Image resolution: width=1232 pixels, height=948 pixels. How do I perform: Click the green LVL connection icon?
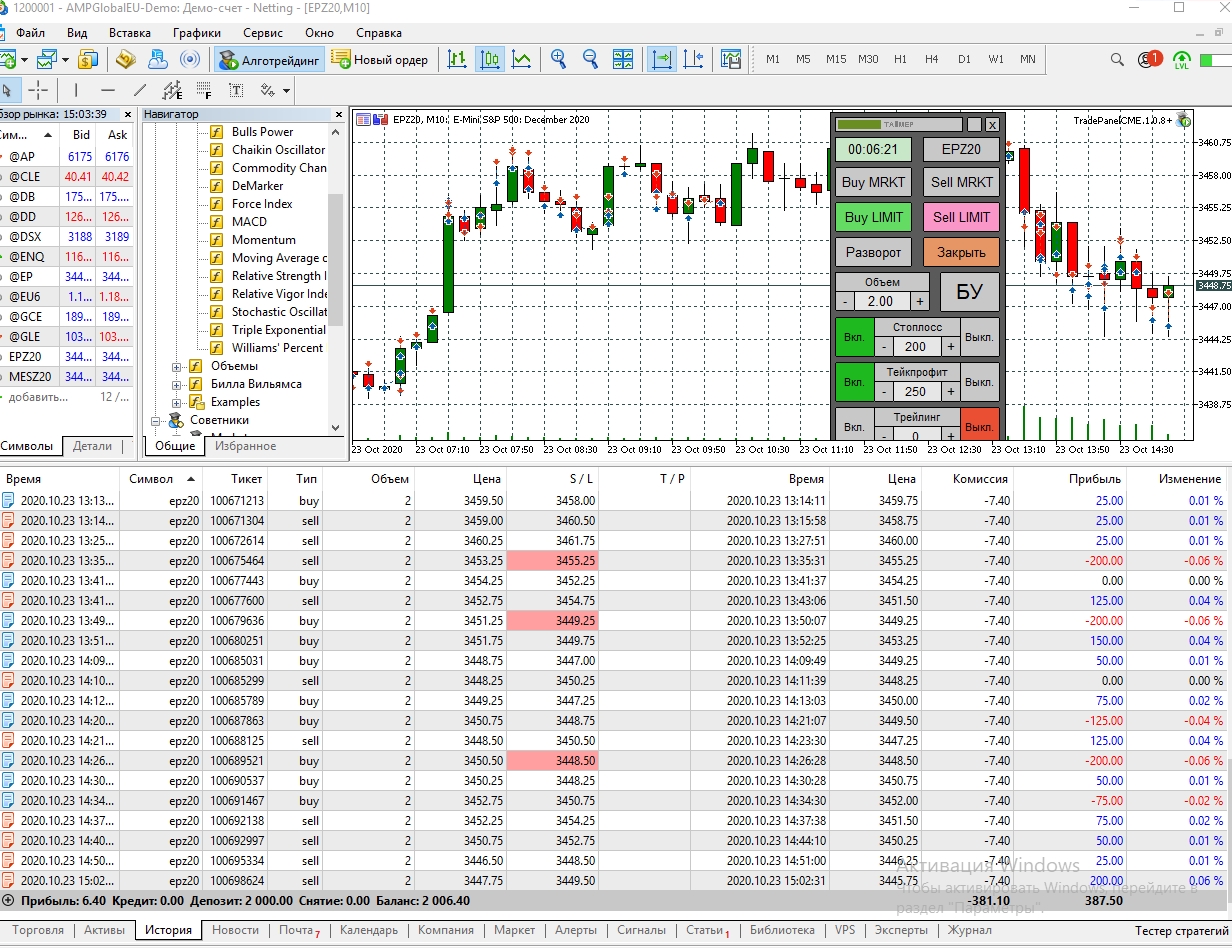pos(1182,60)
